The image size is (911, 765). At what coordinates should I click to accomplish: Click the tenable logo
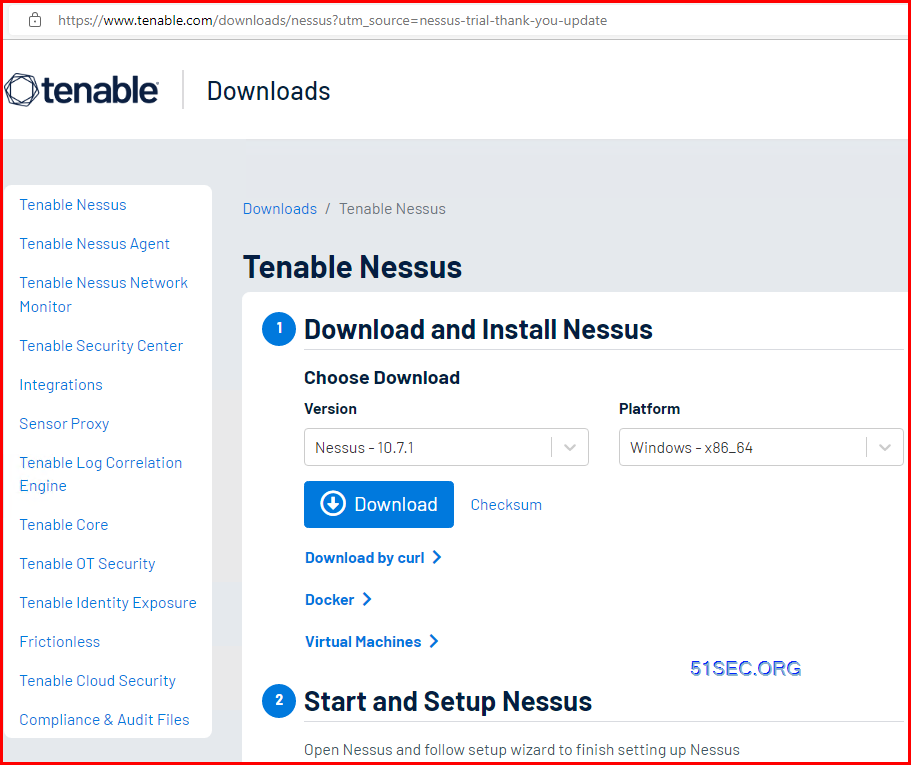81,90
